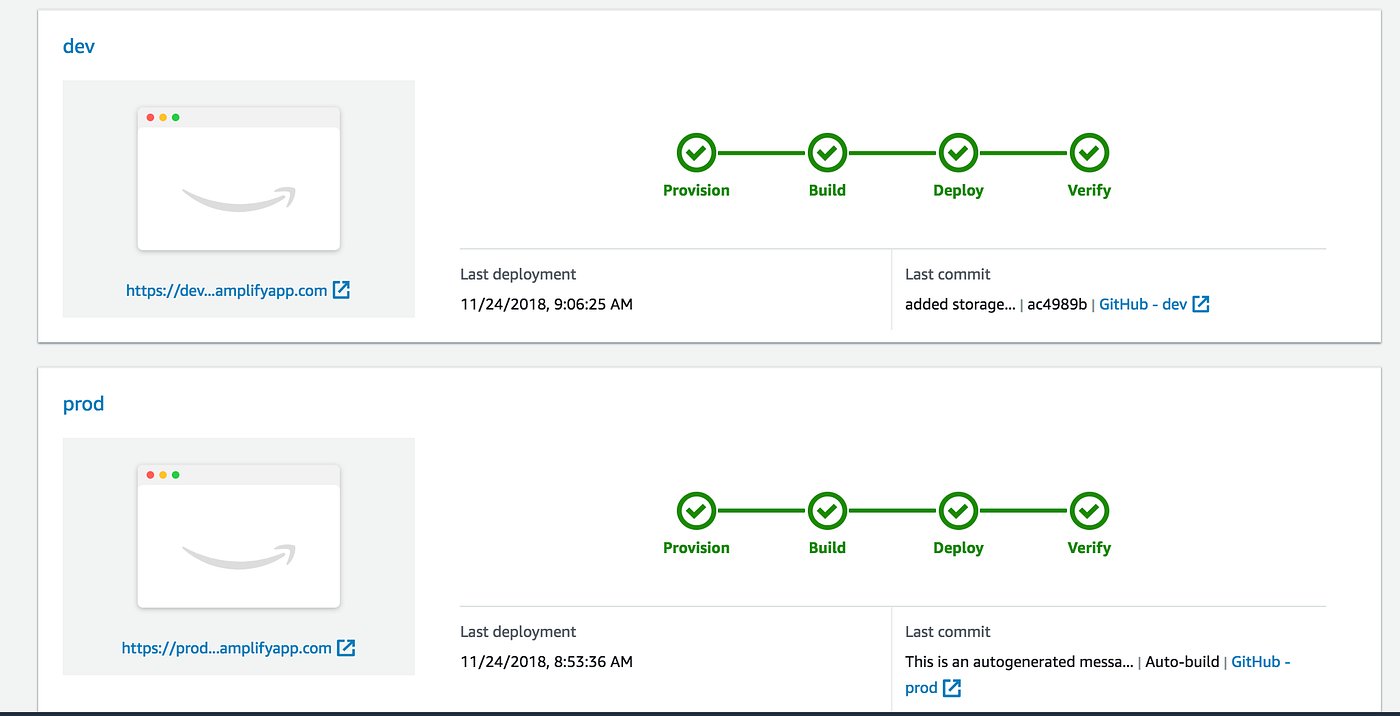Open the dev branch details

(x=78, y=46)
